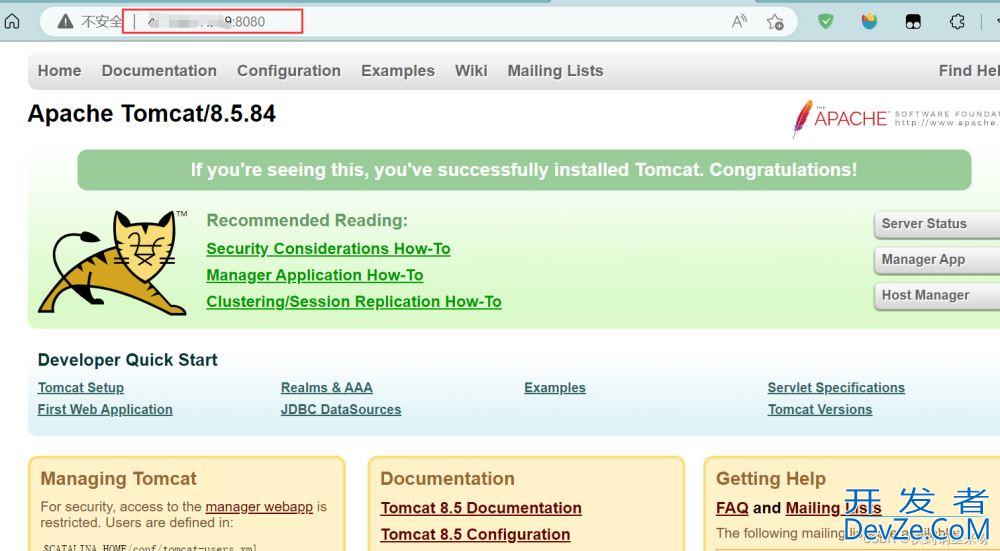Viewport: 1000px width, 551px height.
Task: Open First Web Application link
Action: click(x=105, y=409)
